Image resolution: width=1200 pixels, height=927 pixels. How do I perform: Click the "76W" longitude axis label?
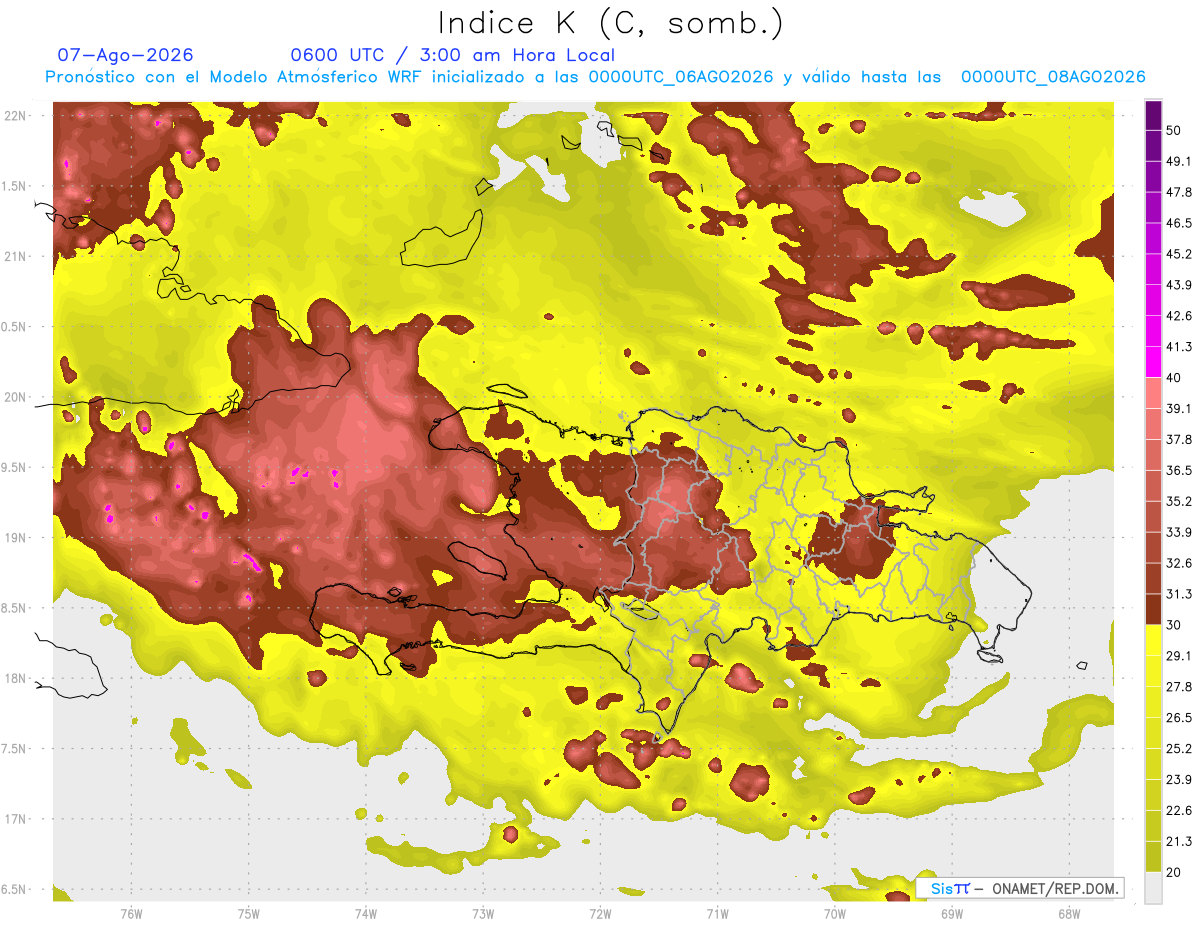click(131, 915)
